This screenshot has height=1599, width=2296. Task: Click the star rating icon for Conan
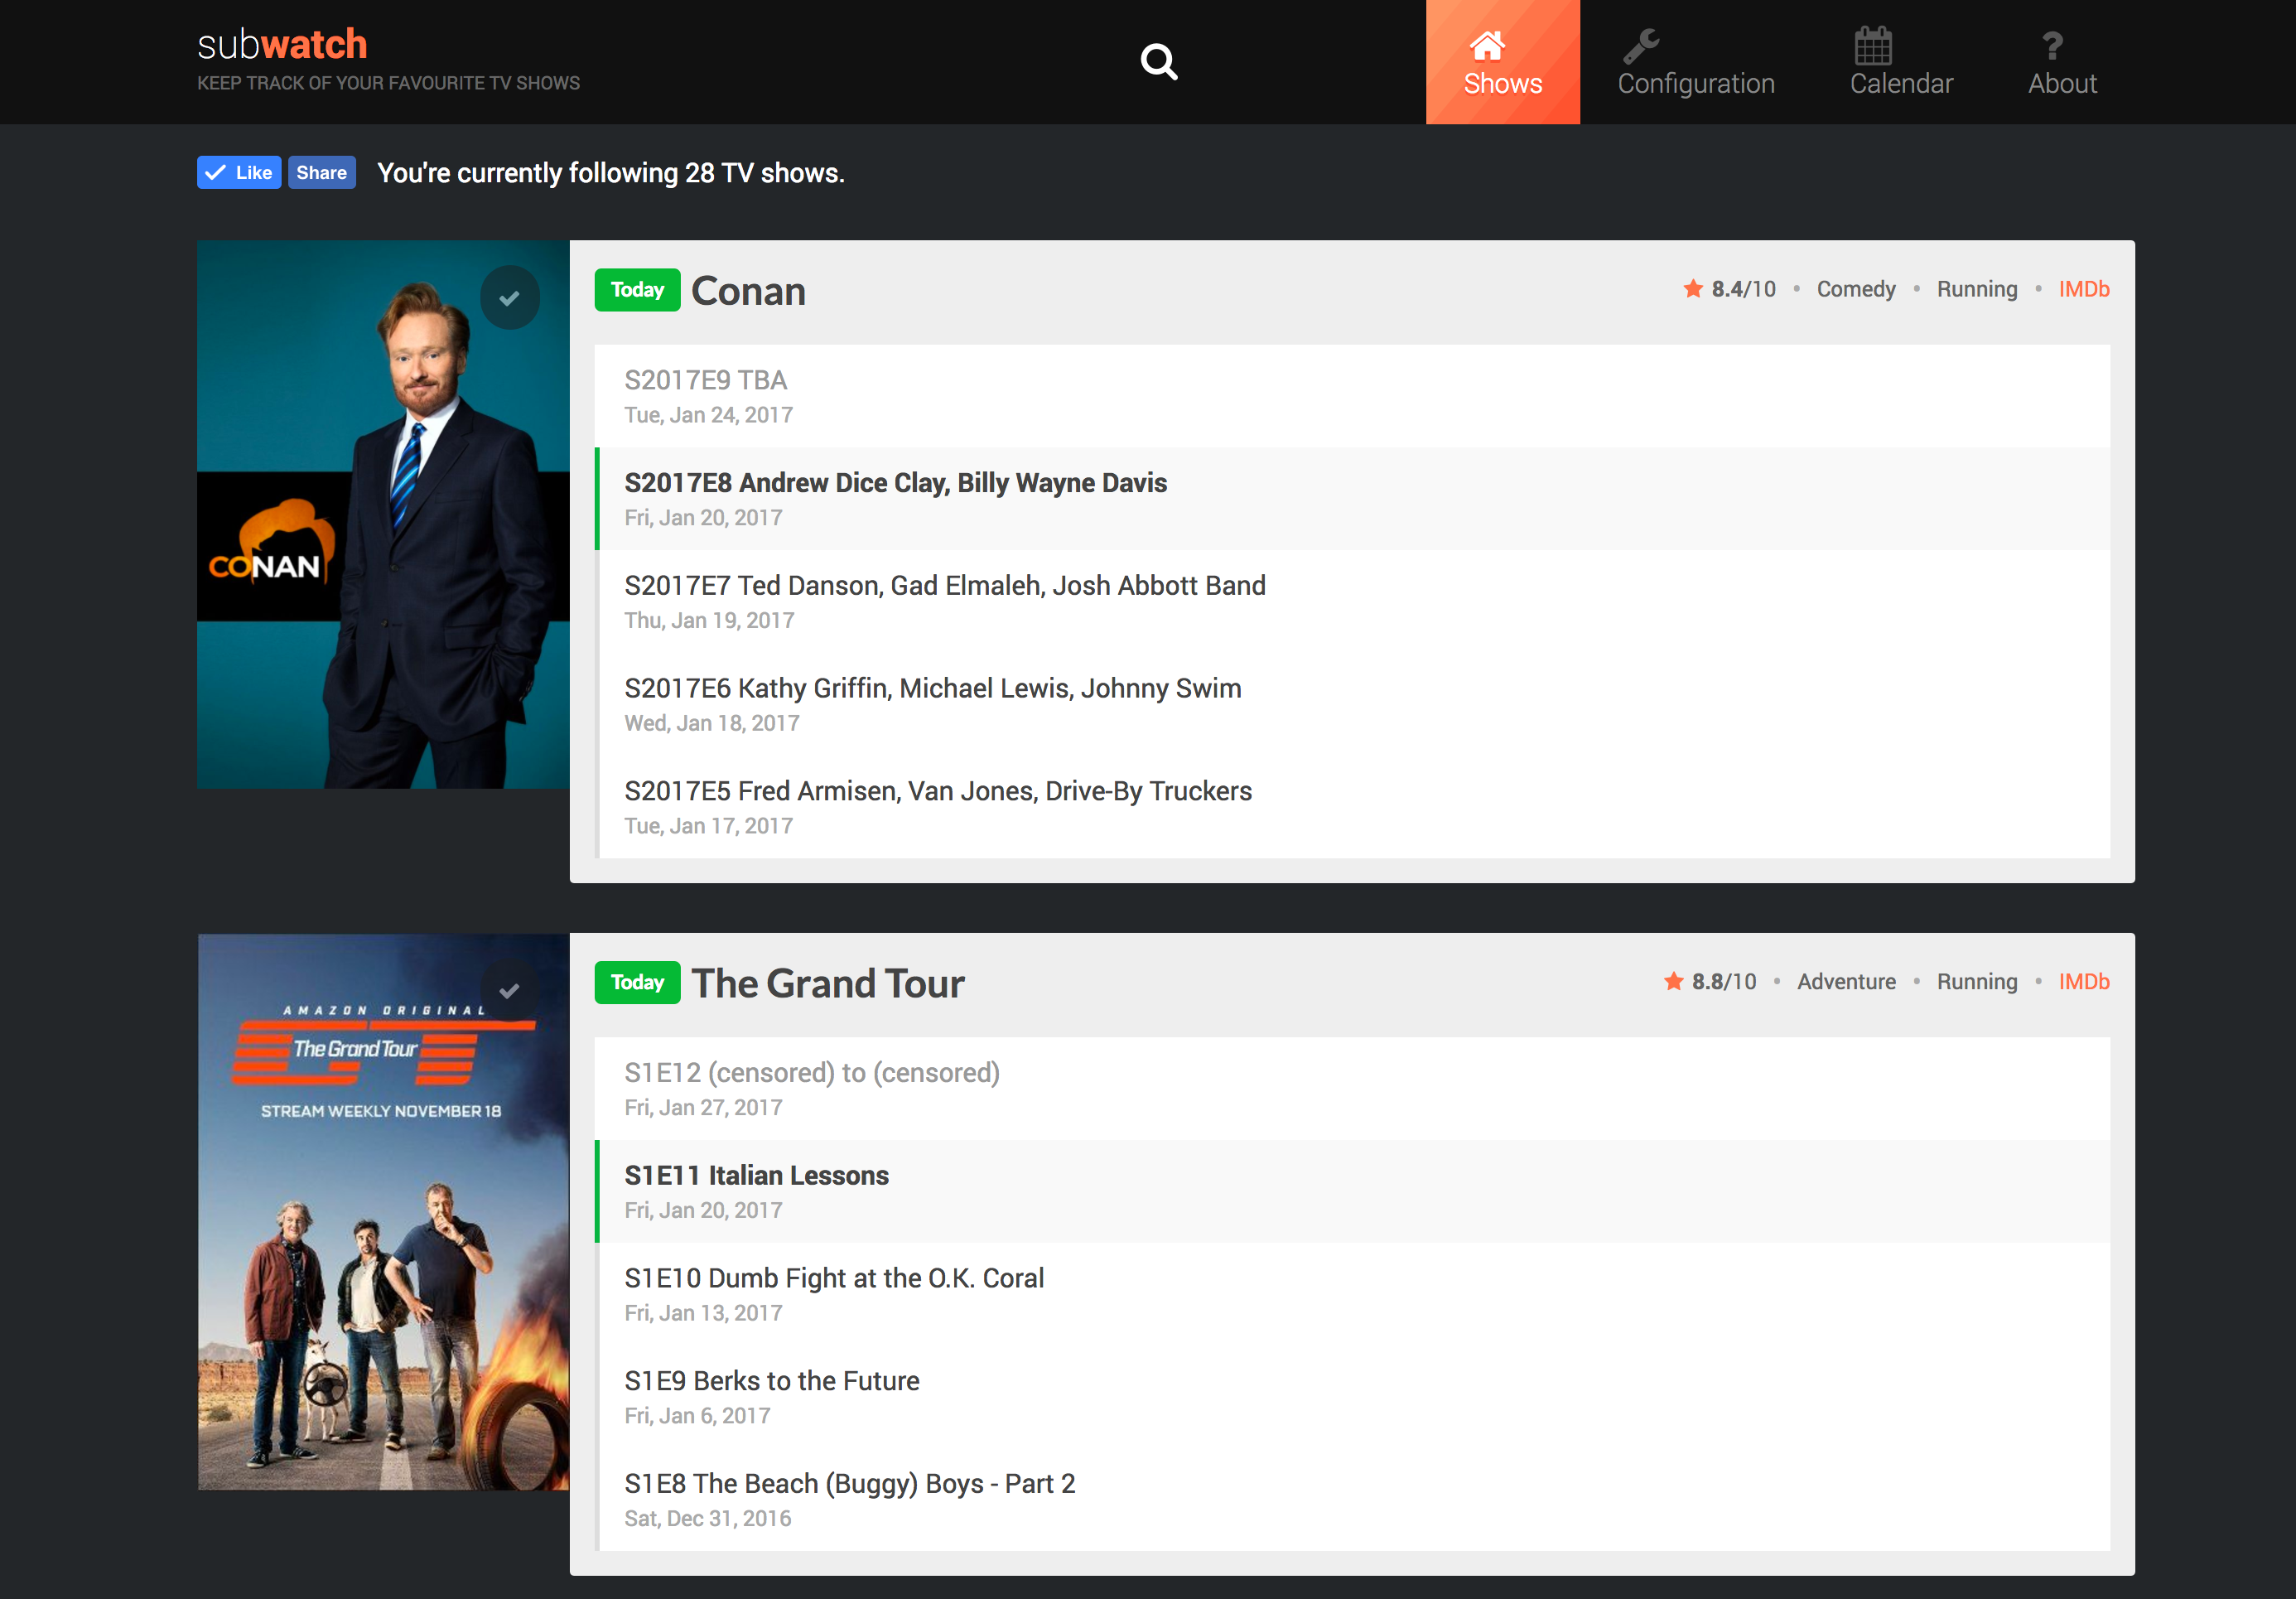(x=1692, y=289)
